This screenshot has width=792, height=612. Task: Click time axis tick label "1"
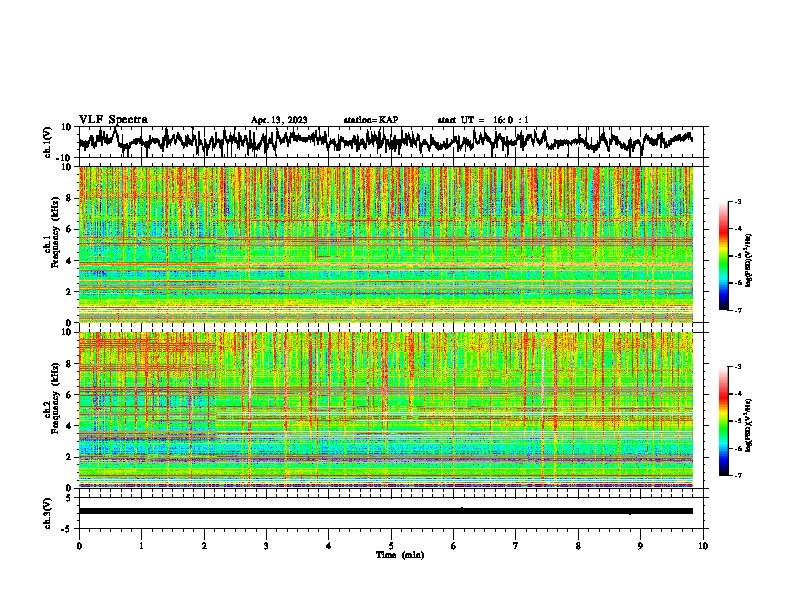(141, 546)
